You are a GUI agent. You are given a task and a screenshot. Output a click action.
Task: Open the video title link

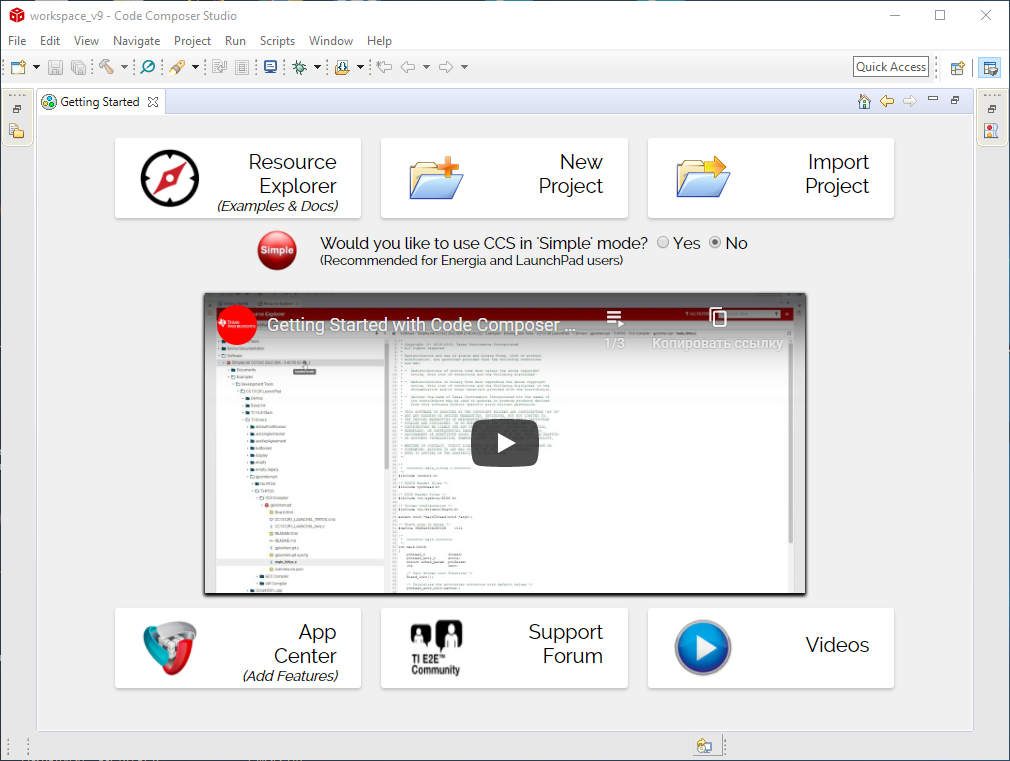click(421, 325)
